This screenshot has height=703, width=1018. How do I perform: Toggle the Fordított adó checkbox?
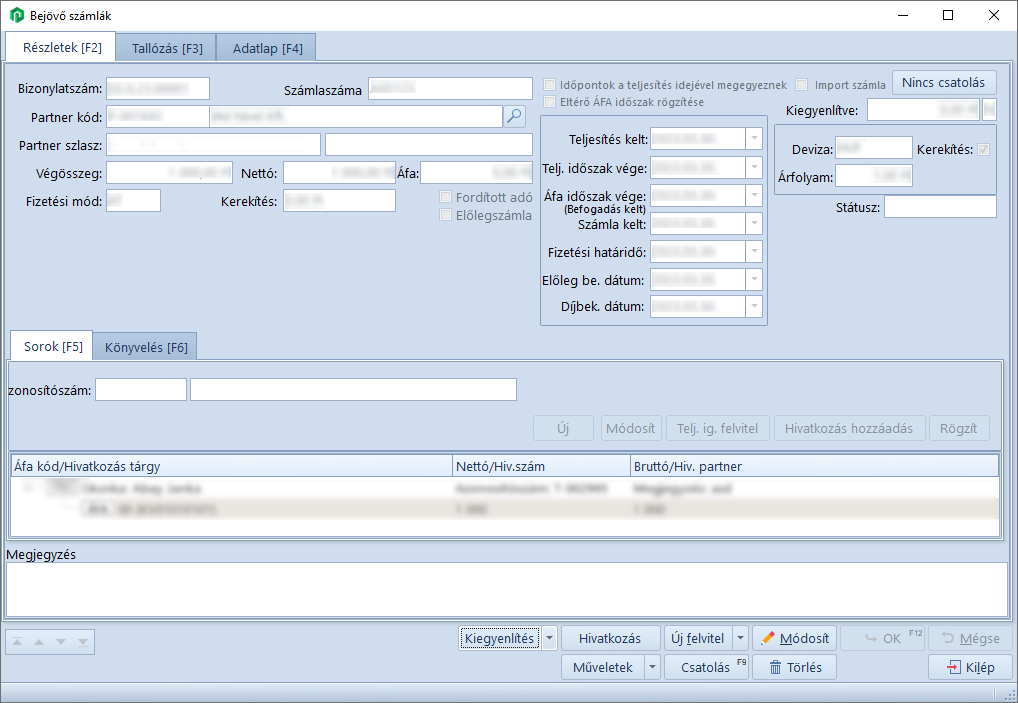tap(446, 197)
